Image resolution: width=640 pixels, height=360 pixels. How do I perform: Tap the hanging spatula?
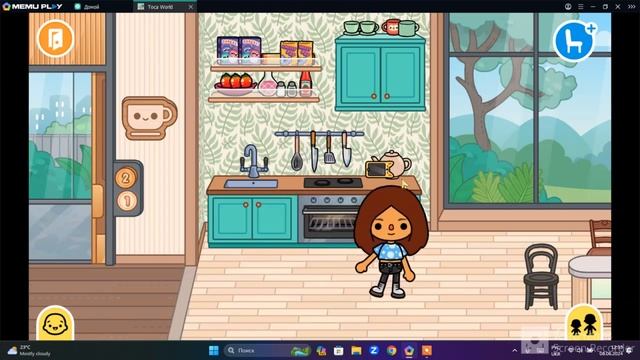click(x=329, y=149)
